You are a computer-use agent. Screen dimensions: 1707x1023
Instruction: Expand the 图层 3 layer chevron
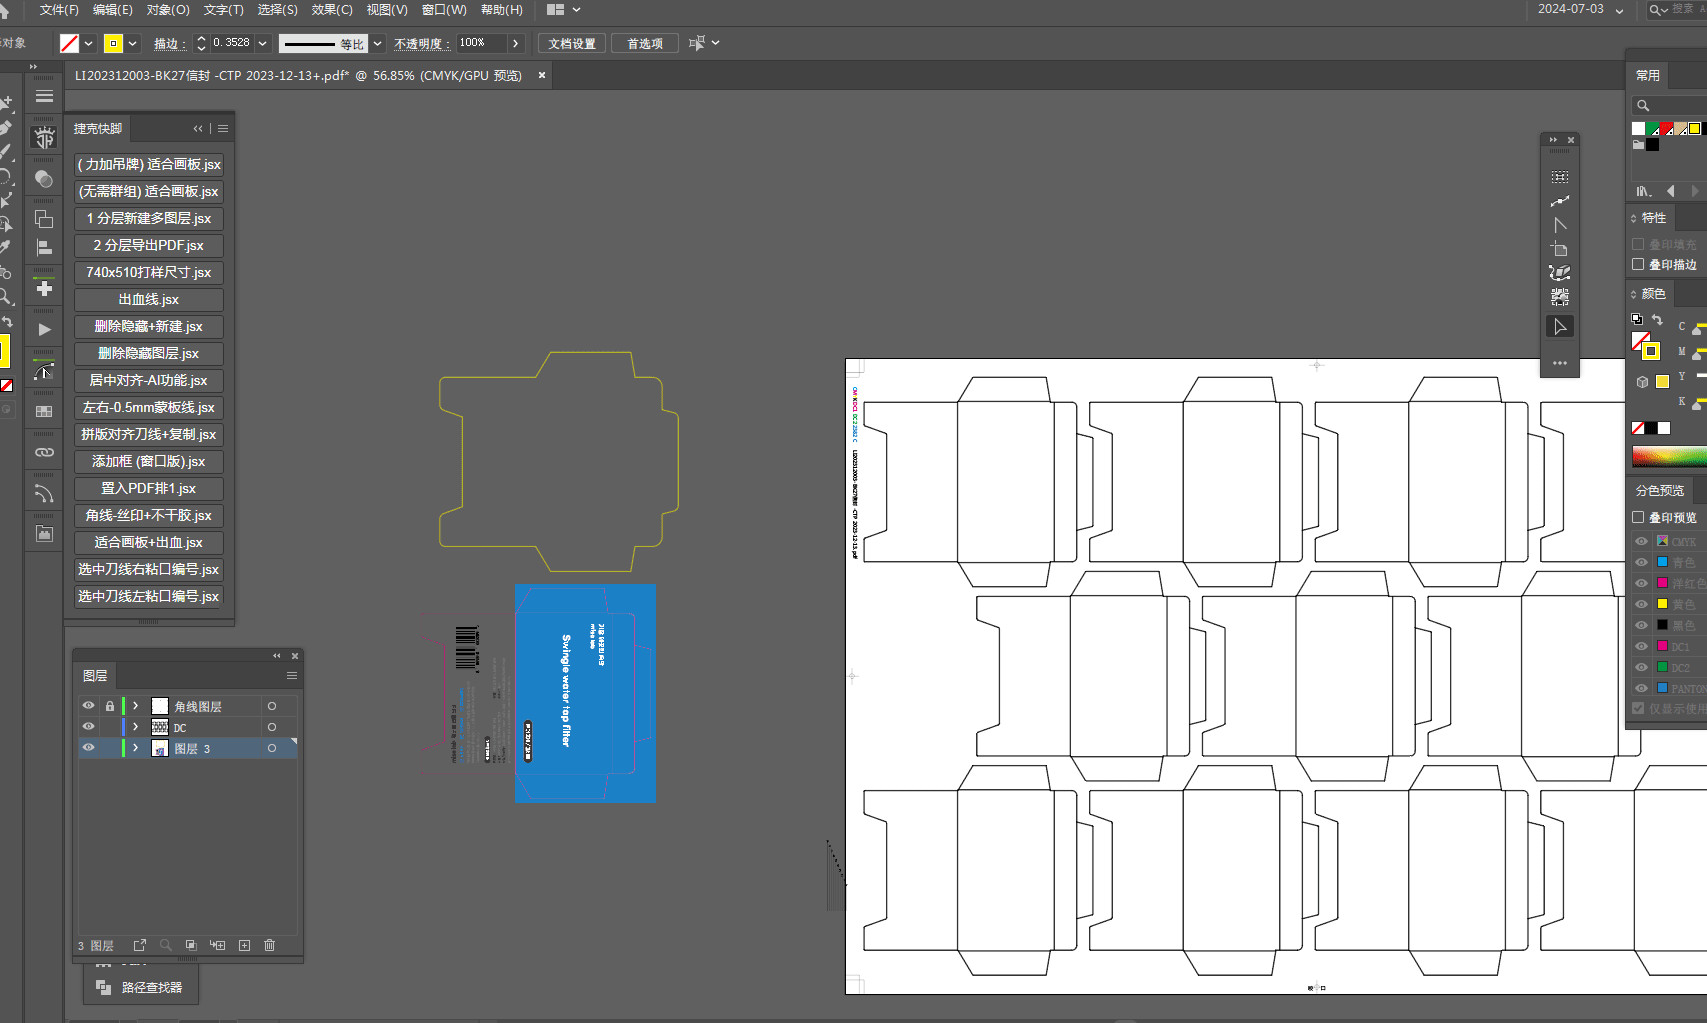136,748
